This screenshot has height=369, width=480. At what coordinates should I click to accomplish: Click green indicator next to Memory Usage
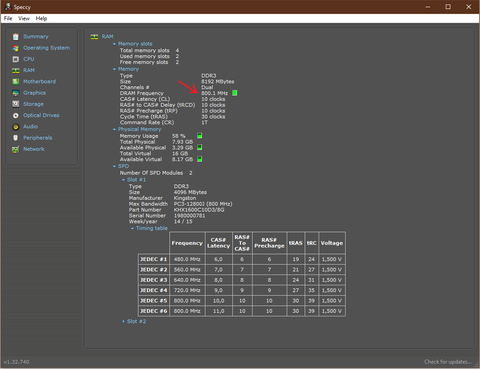199,136
